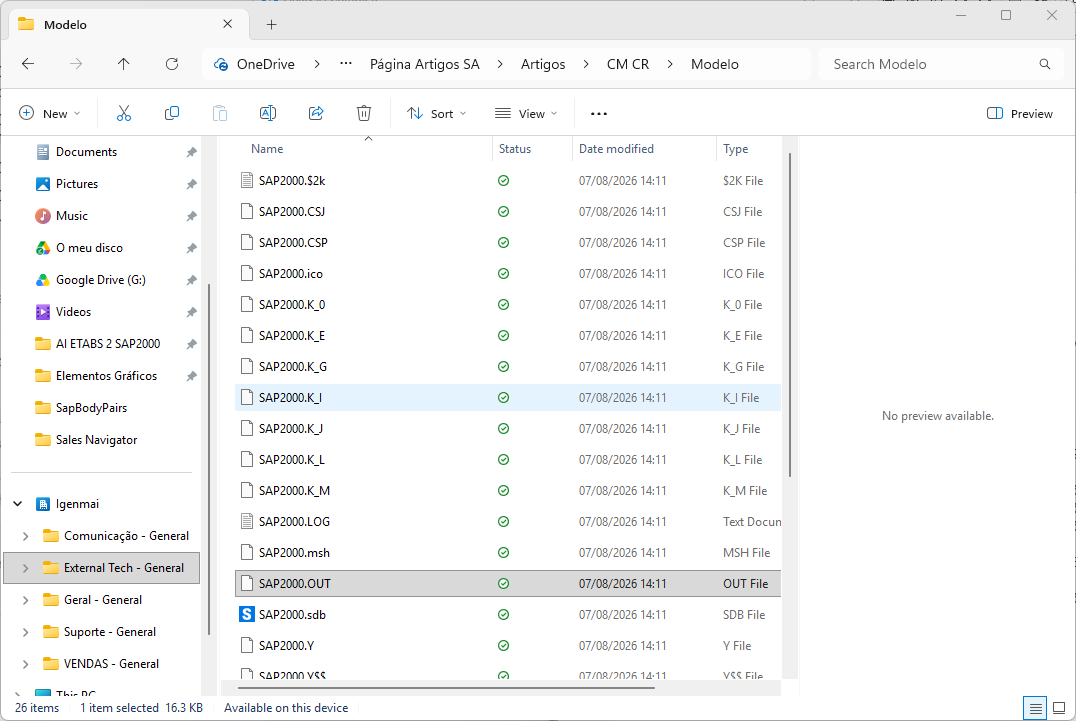Click the Copy icon in toolbar
The width and height of the screenshot is (1076, 721).
coord(172,113)
